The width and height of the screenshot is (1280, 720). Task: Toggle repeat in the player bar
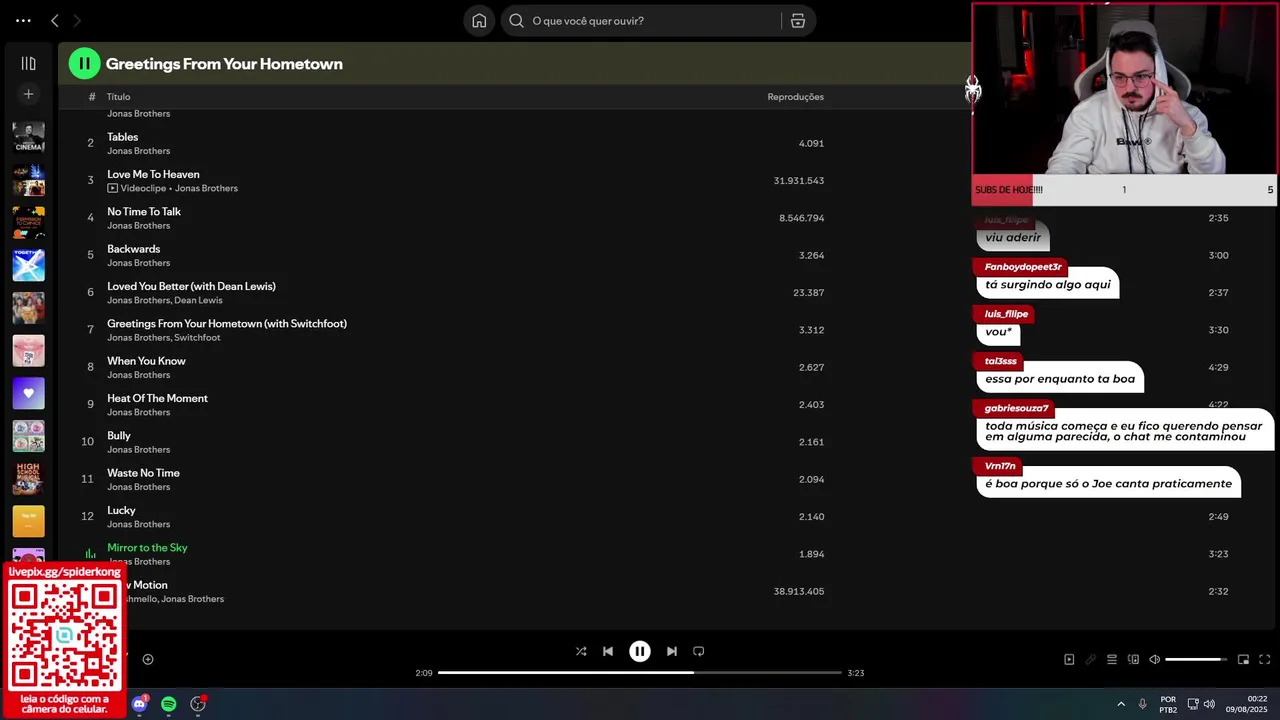tap(699, 651)
